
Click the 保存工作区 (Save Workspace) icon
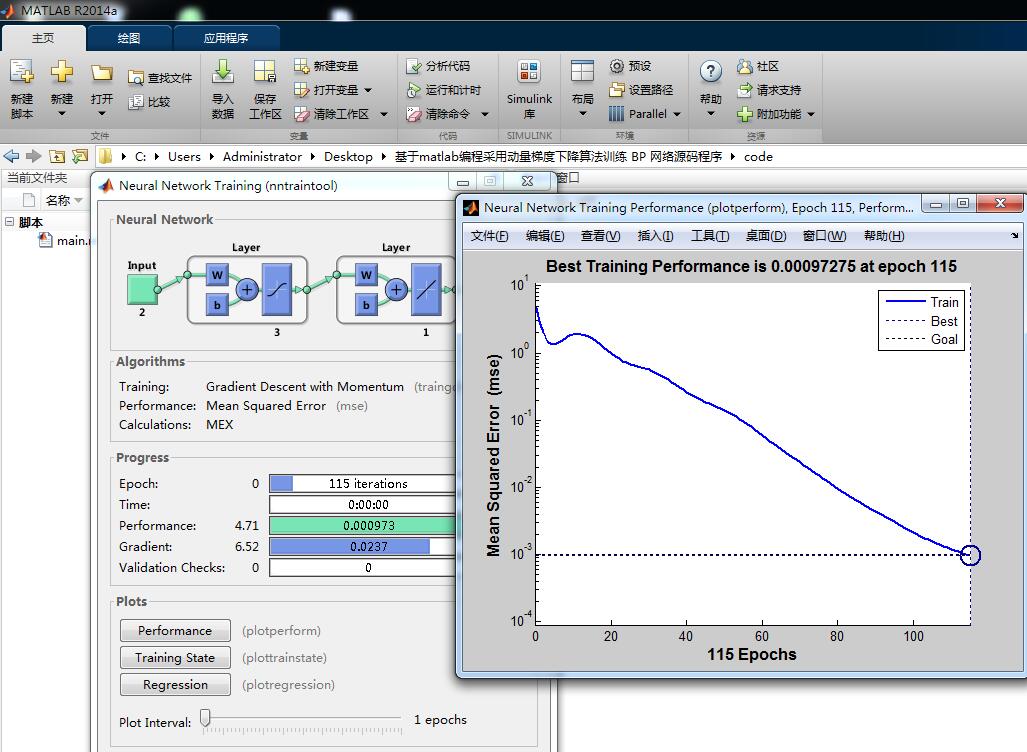coord(265,71)
